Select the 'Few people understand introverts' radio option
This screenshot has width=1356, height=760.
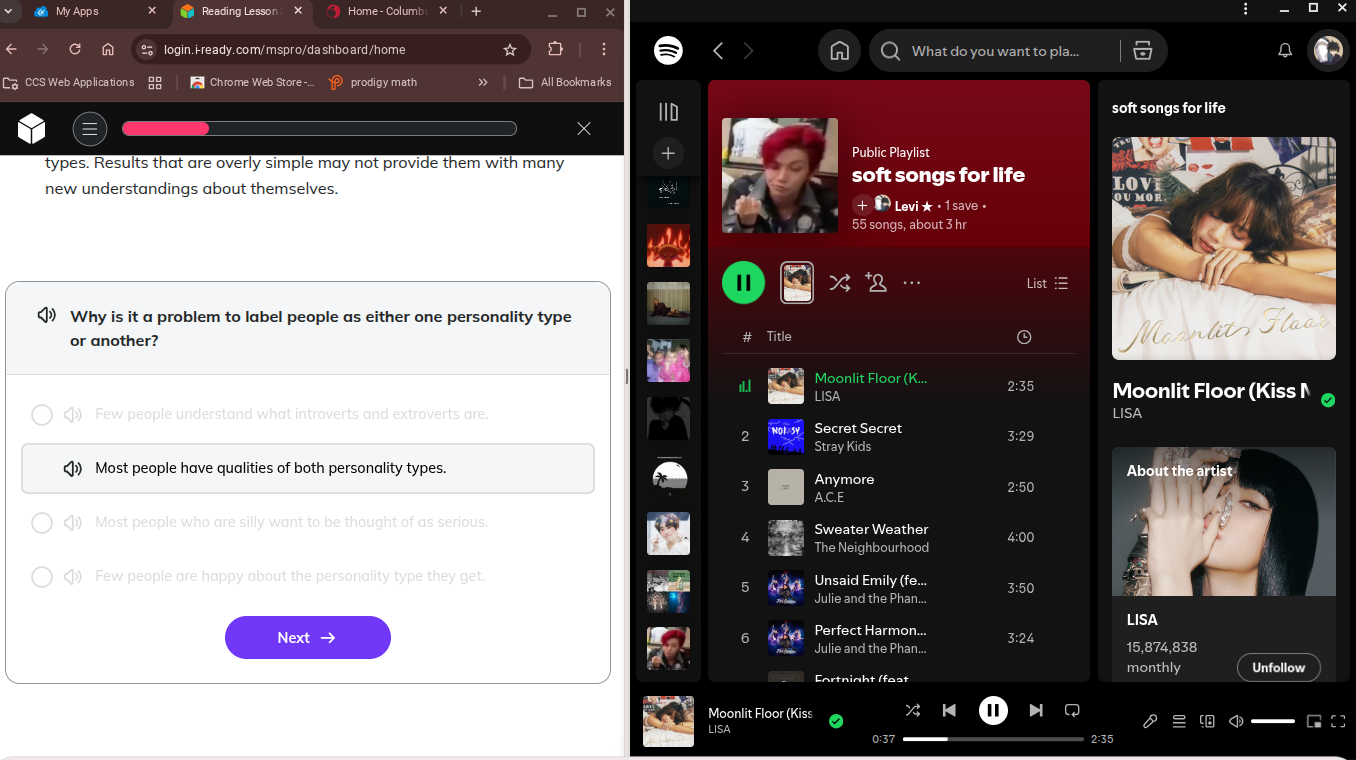pos(42,414)
